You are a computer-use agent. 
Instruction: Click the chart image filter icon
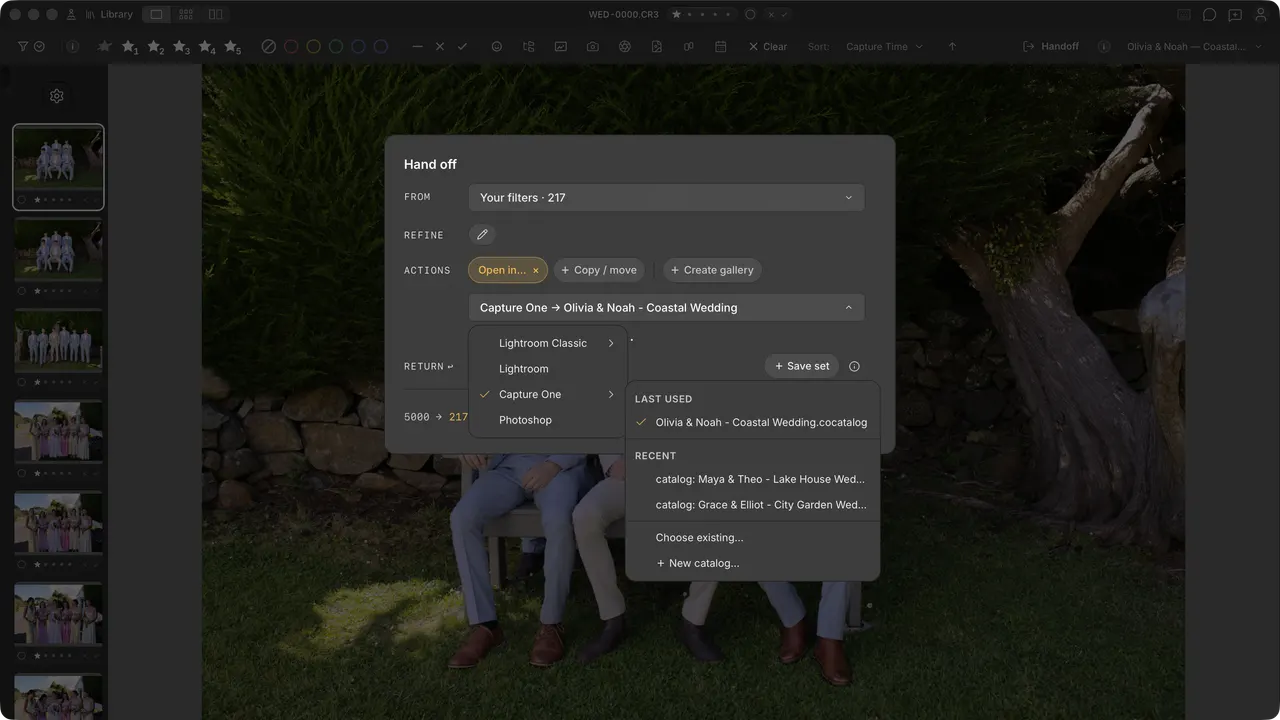click(561, 47)
